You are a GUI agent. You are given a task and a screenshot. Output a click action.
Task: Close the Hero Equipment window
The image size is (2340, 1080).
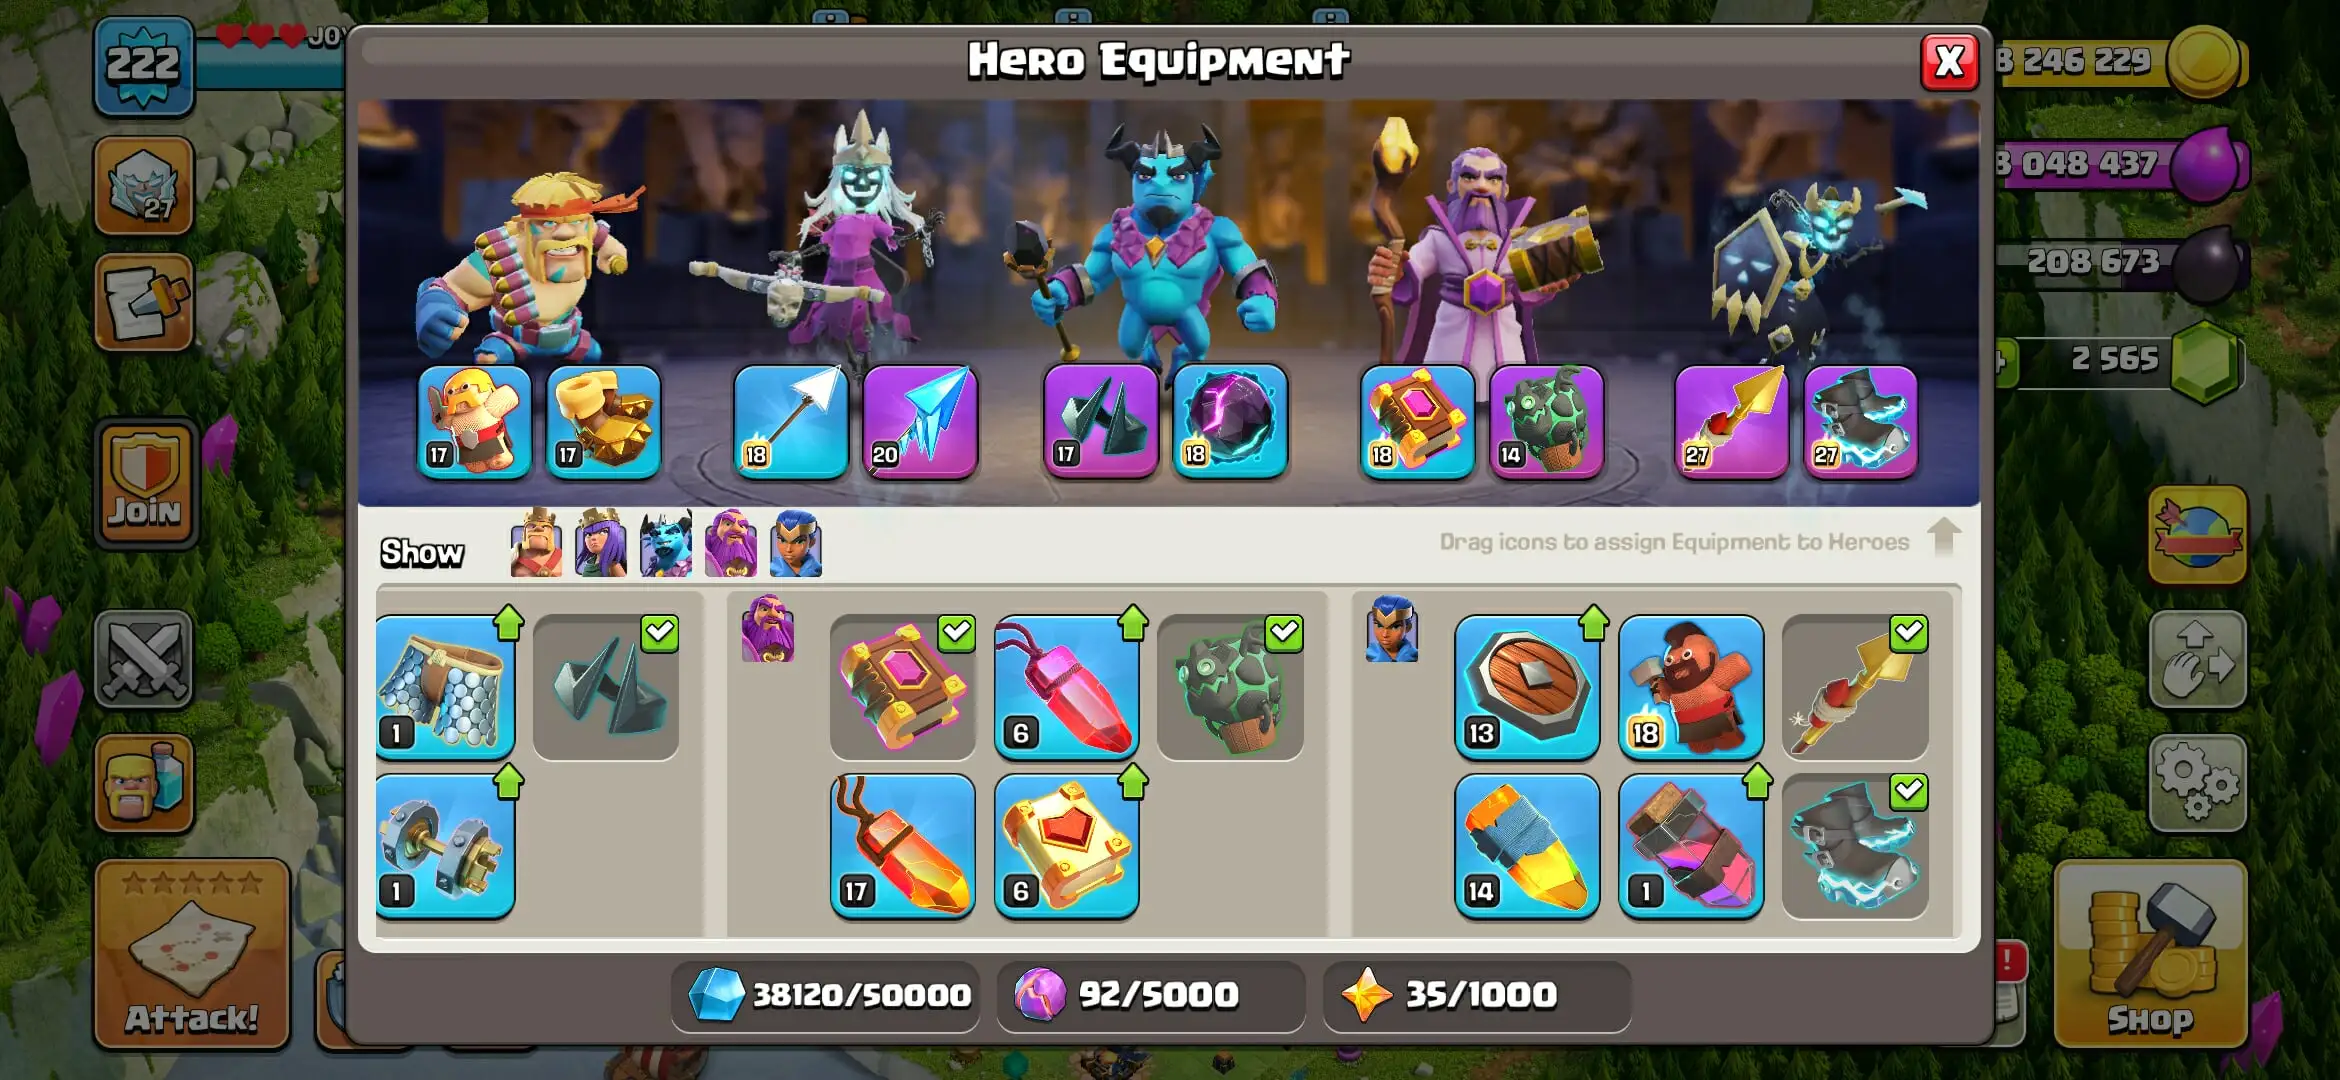click(1949, 62)
